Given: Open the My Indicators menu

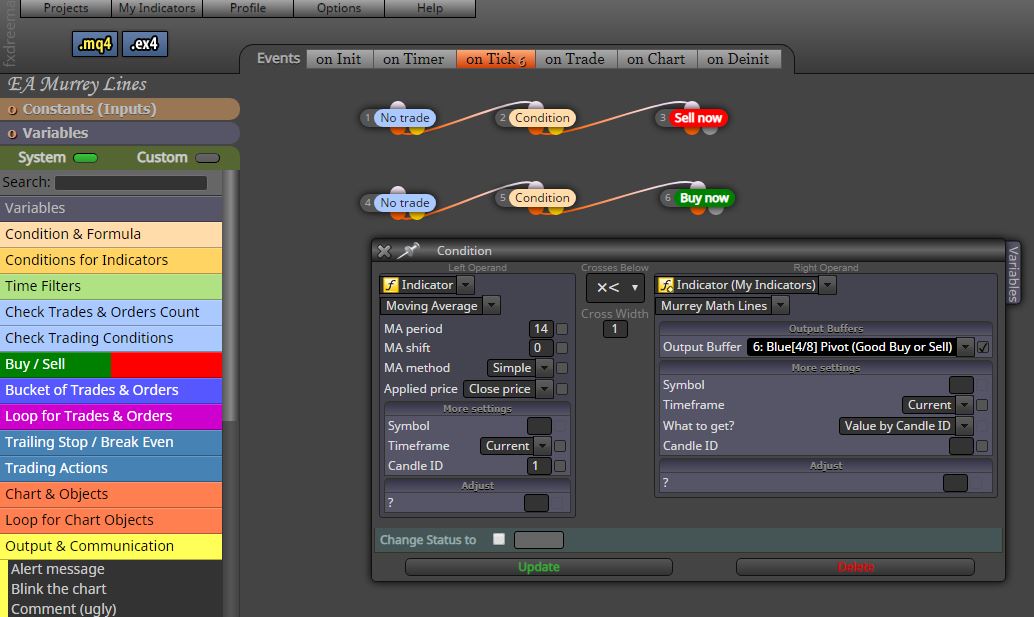Looking at the screenshot, I should click(157, 8).
